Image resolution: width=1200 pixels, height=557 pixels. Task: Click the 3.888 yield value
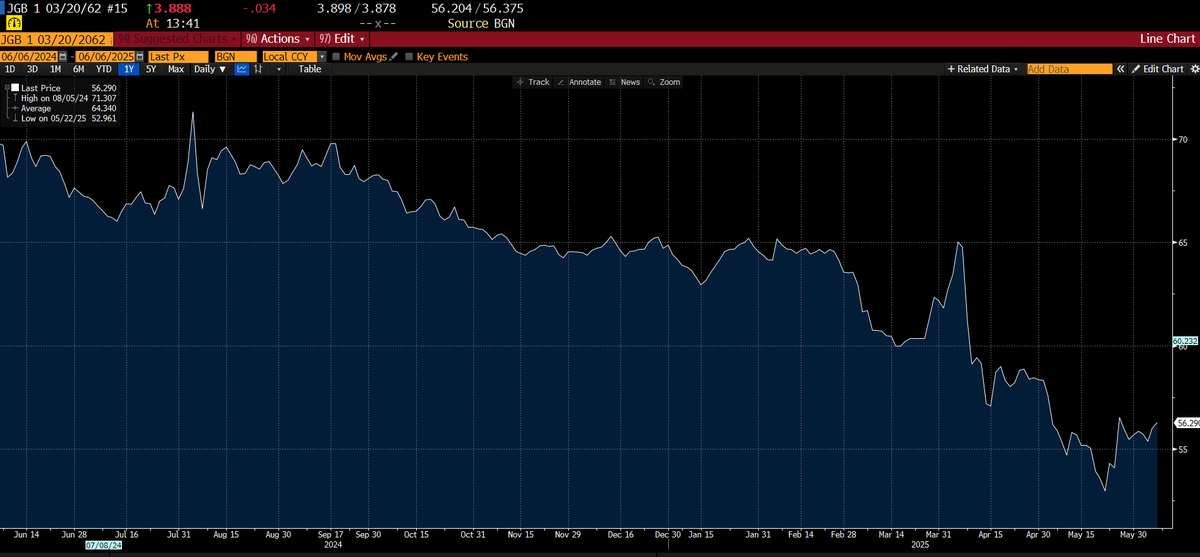tap(172, 8)
